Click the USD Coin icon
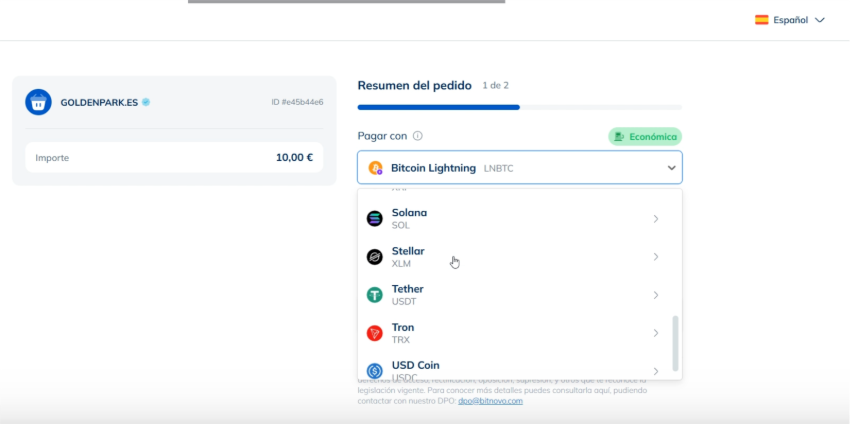The image size is (850, 424). coord(375,371)
